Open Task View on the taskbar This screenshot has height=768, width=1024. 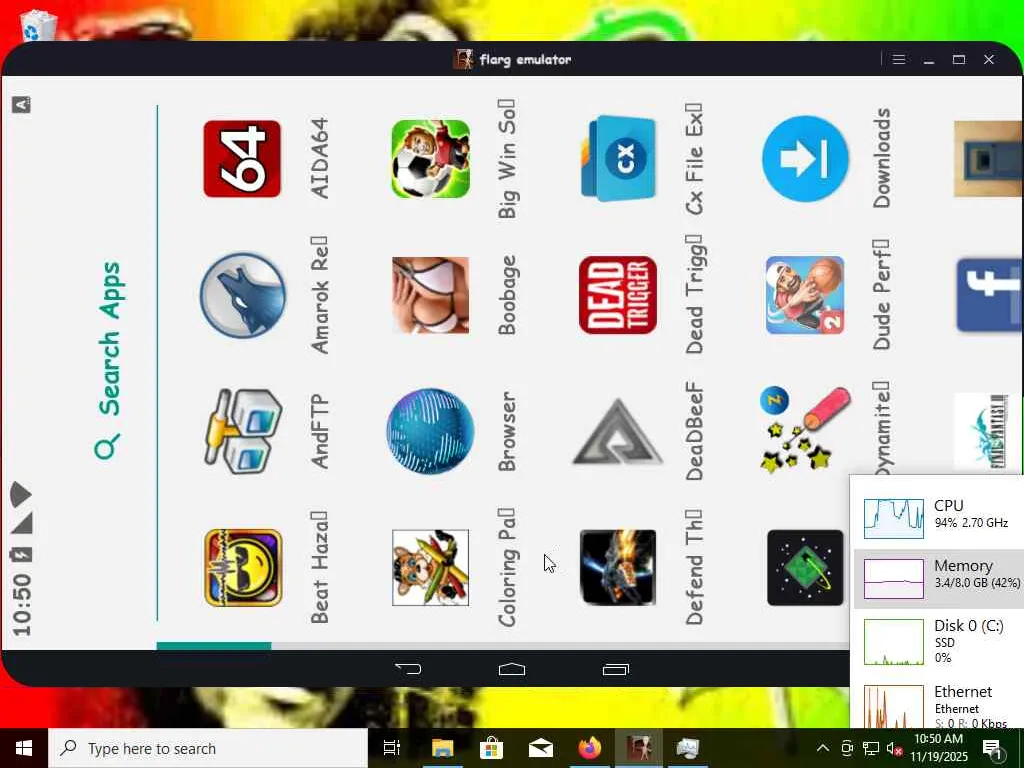(392, 748)
